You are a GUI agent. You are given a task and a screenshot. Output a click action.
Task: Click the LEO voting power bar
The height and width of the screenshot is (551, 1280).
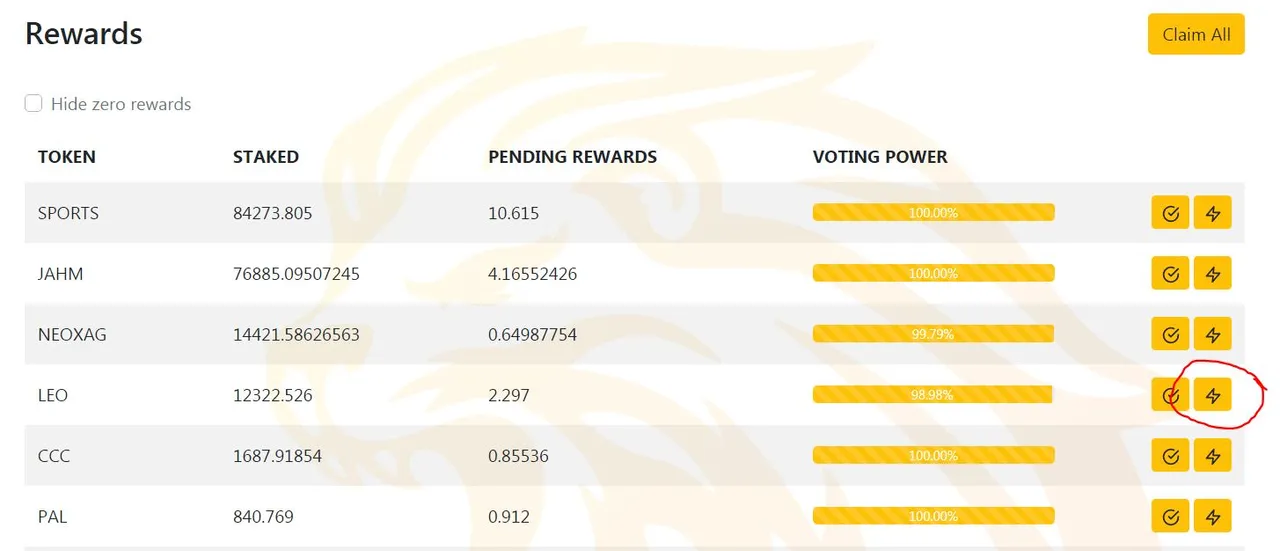[x=933, y=395]
